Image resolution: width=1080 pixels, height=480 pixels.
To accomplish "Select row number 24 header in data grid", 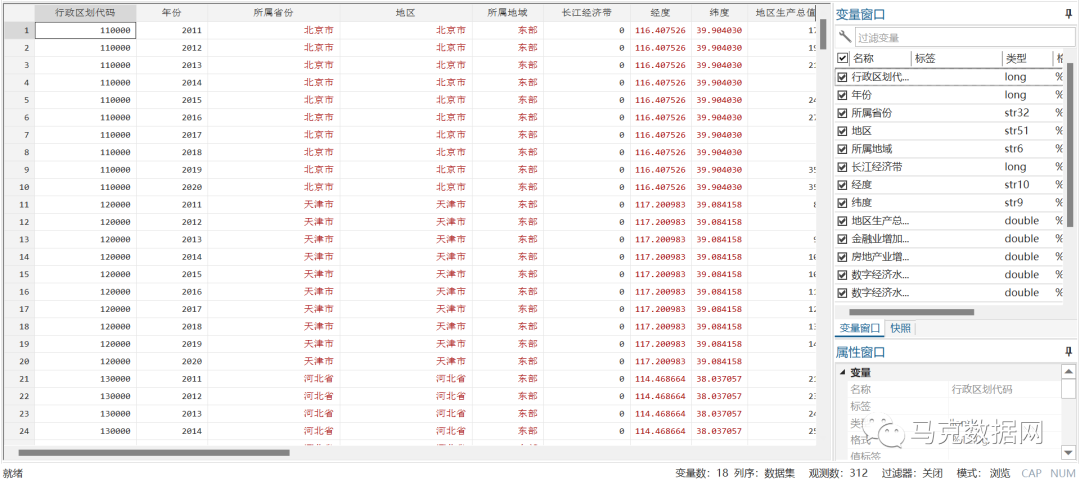I will (x=19, y=431).
